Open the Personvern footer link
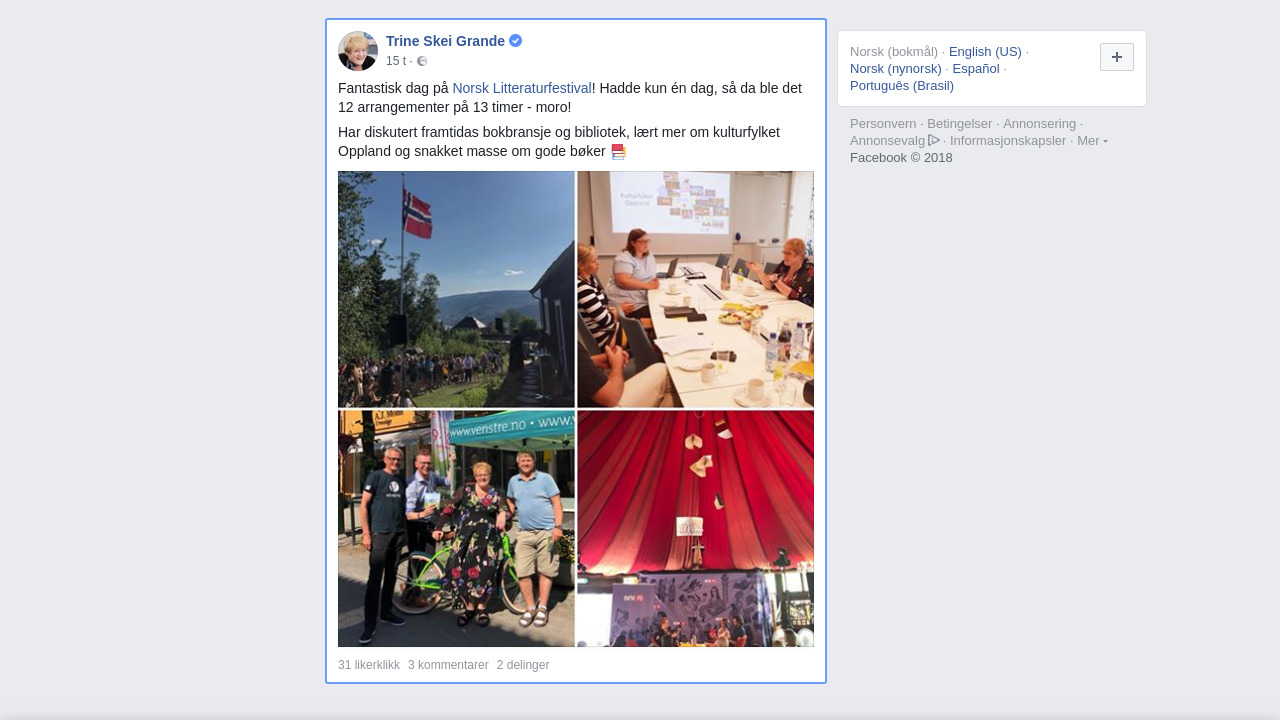 coord(883,124)
